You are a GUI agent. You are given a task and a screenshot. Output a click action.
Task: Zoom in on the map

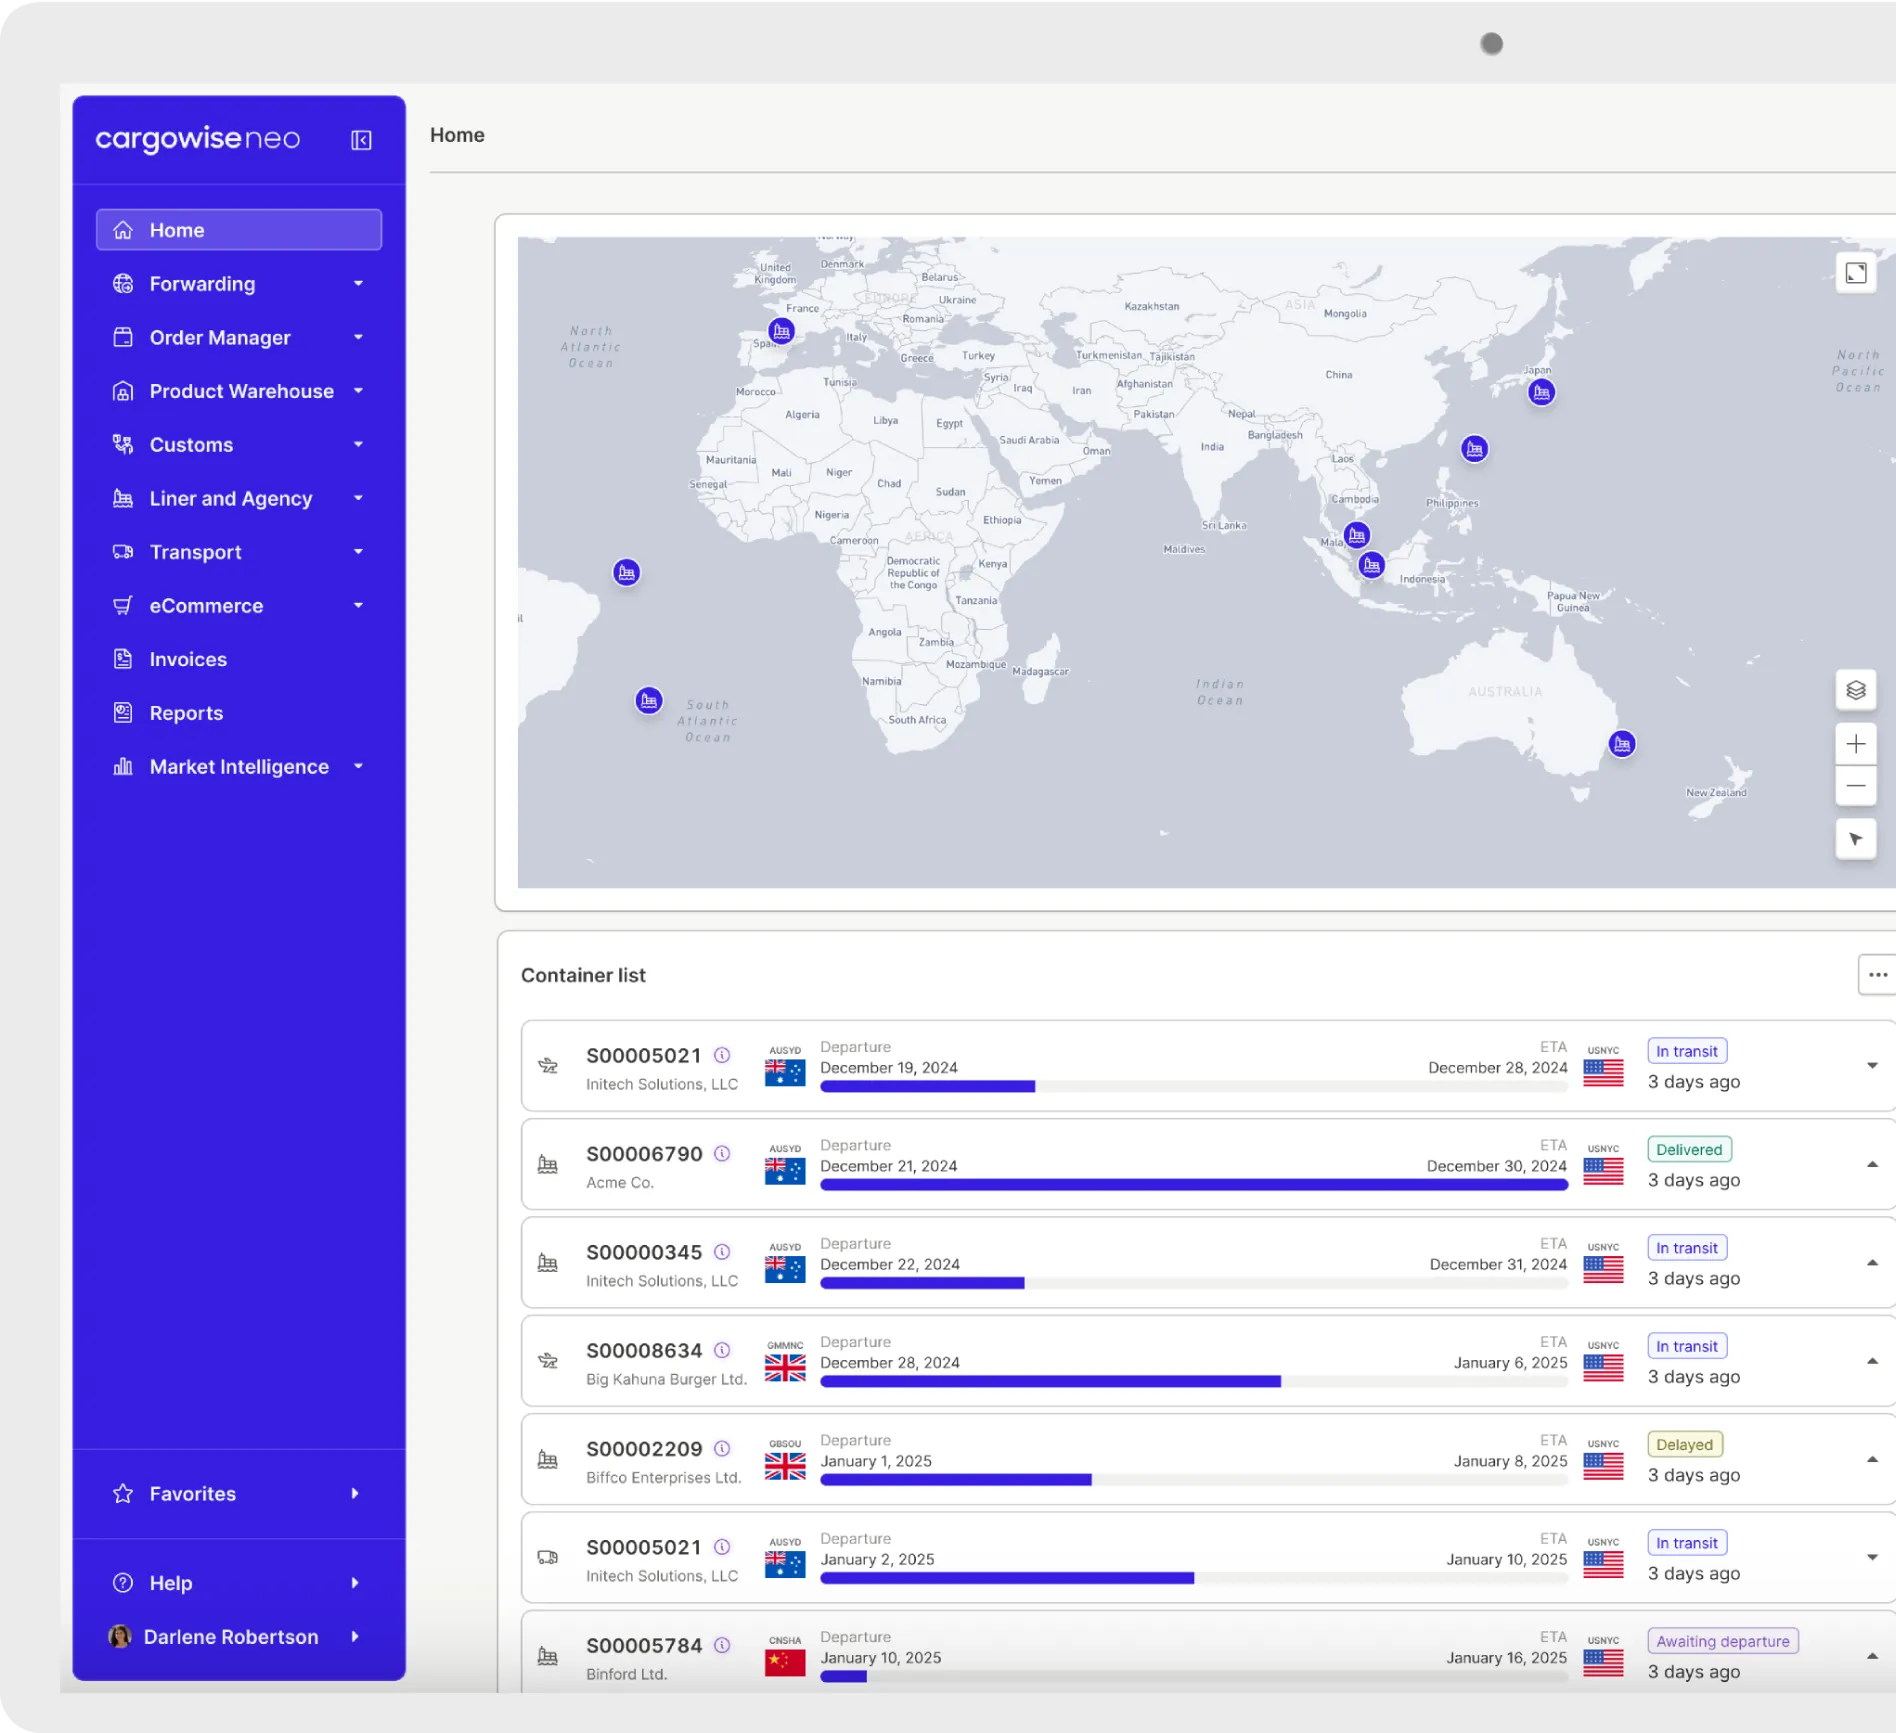(1855, 744)
